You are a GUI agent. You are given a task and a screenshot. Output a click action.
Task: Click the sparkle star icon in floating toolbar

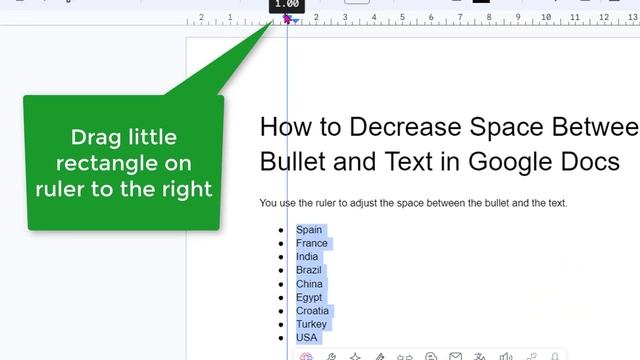(x=356, y=357)
